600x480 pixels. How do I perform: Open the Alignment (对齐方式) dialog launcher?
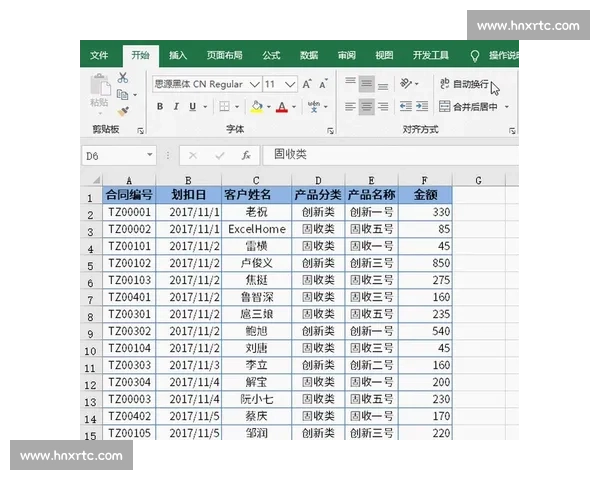512,131
